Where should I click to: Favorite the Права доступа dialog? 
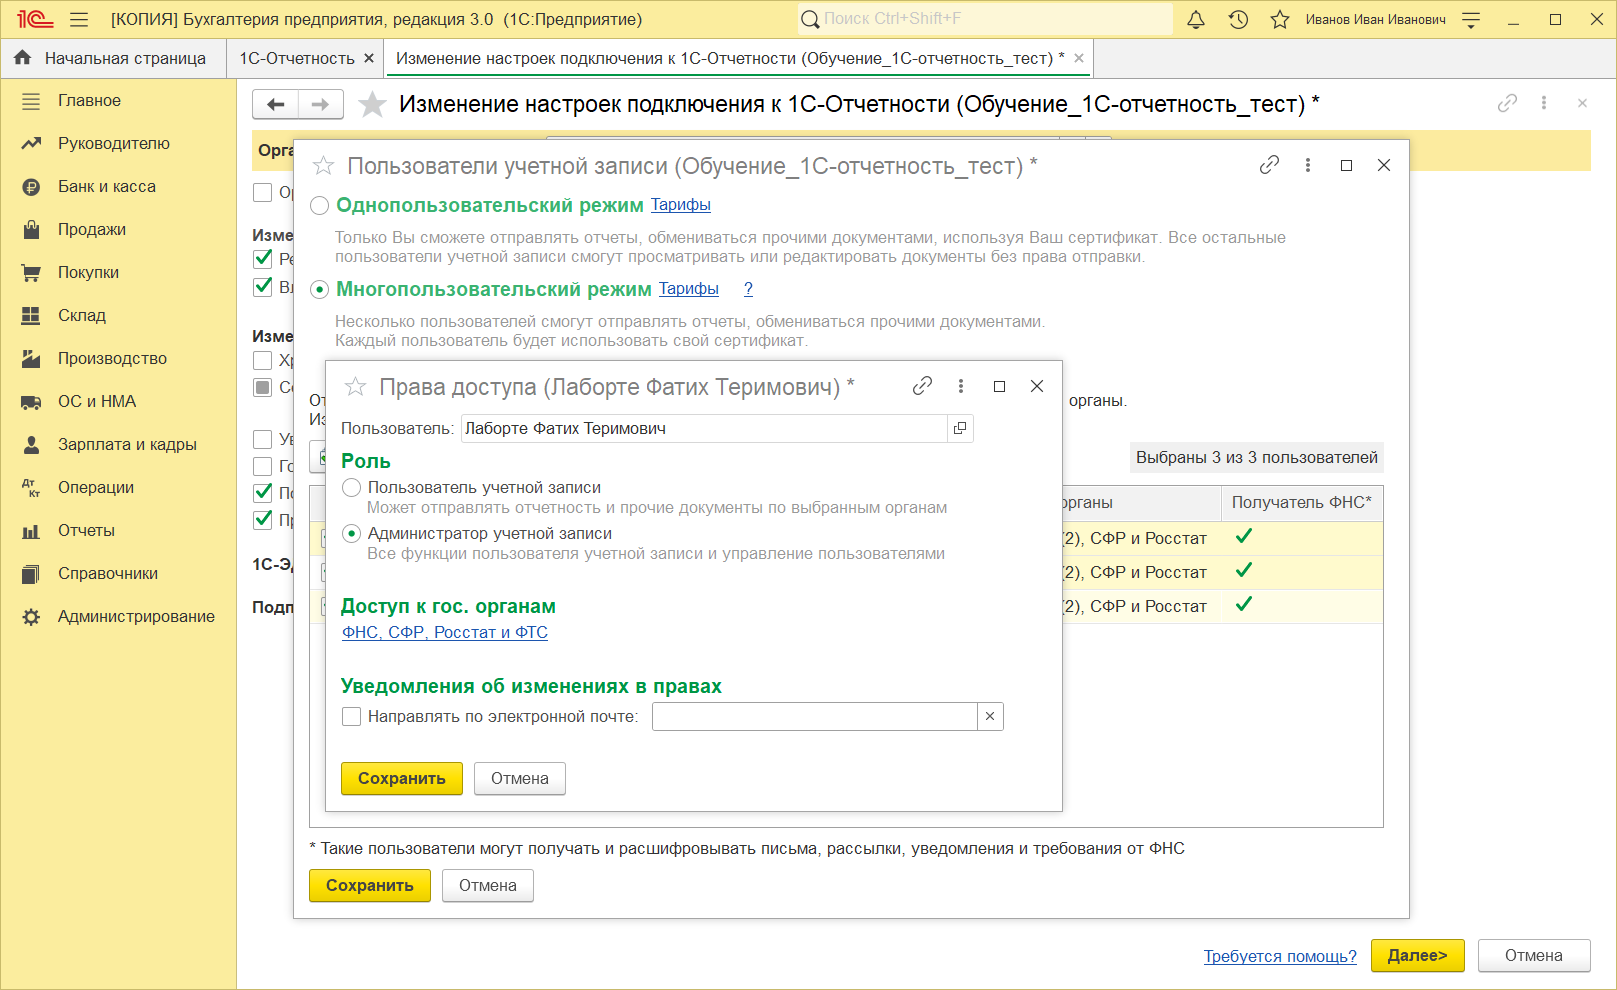(x=355, y=387)
